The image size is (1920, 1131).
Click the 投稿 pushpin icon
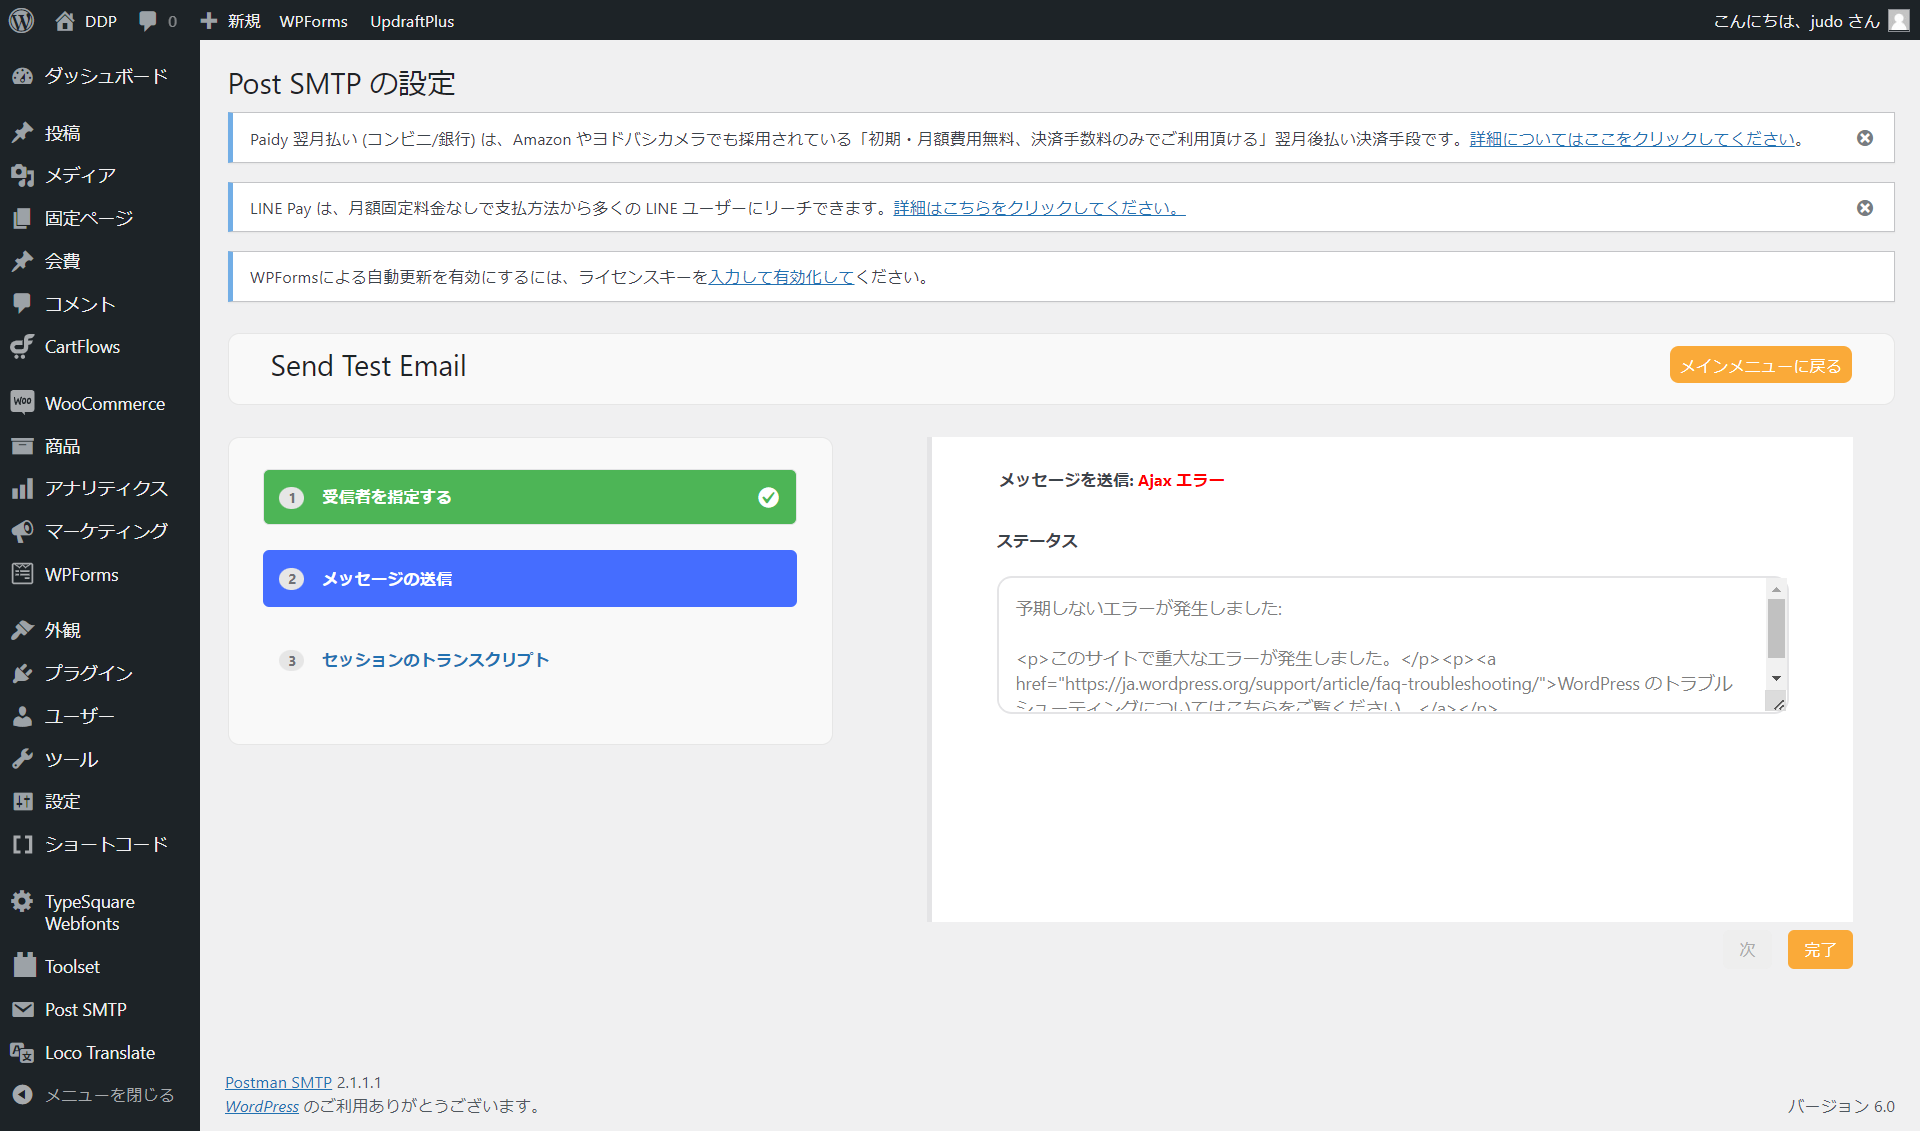tap(22, 133)
